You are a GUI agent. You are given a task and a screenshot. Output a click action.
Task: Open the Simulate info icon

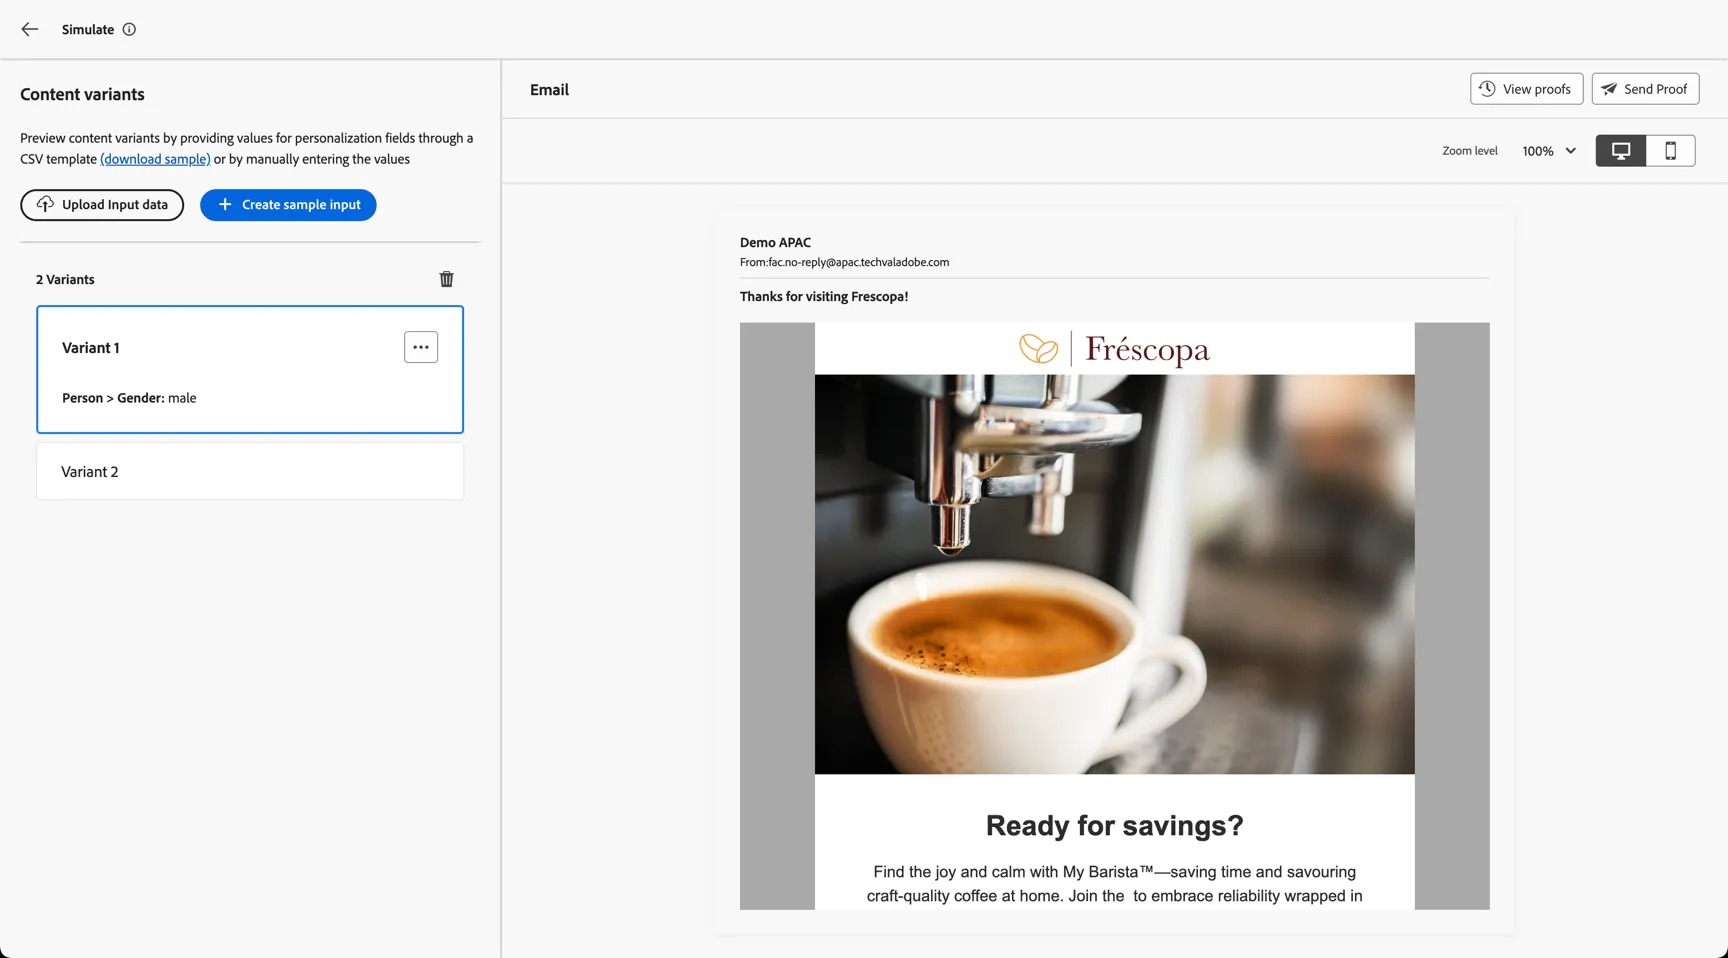click(x=129, y=29)
